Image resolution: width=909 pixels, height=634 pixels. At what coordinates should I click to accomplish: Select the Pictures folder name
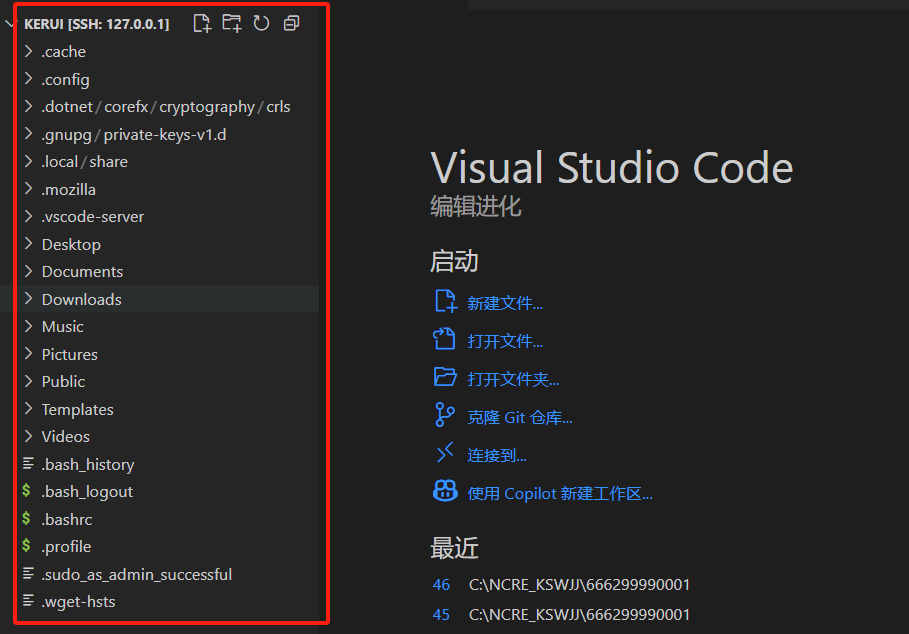pyautogui.click(x=70, y=354)
